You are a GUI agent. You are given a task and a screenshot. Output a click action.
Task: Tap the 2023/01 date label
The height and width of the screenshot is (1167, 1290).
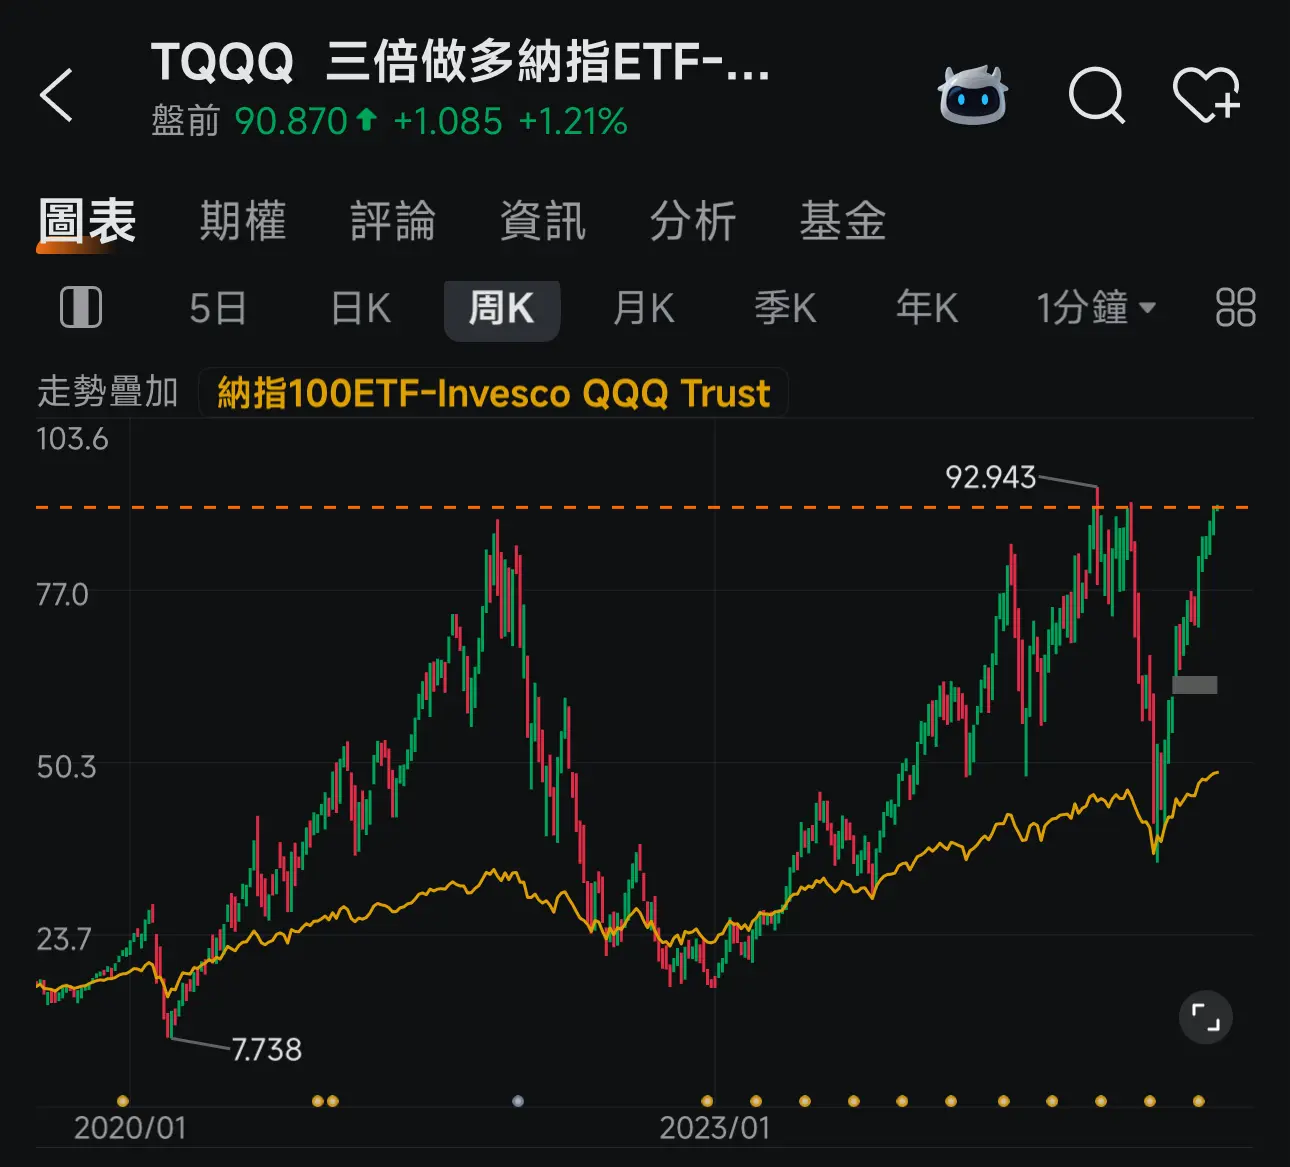tap(715, 1128)
